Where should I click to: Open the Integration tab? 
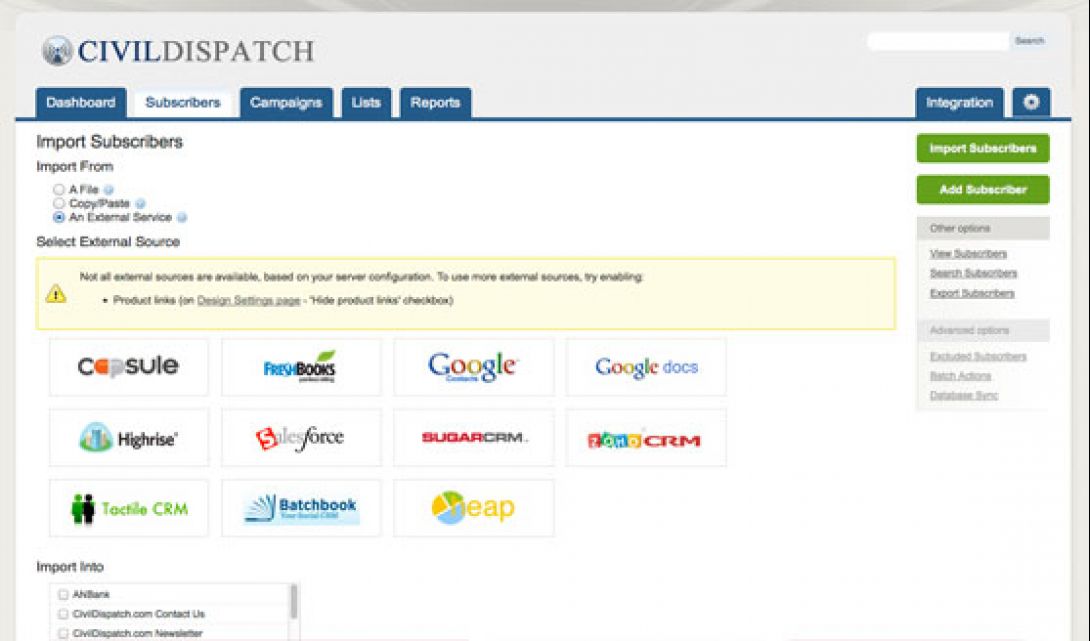959,102
